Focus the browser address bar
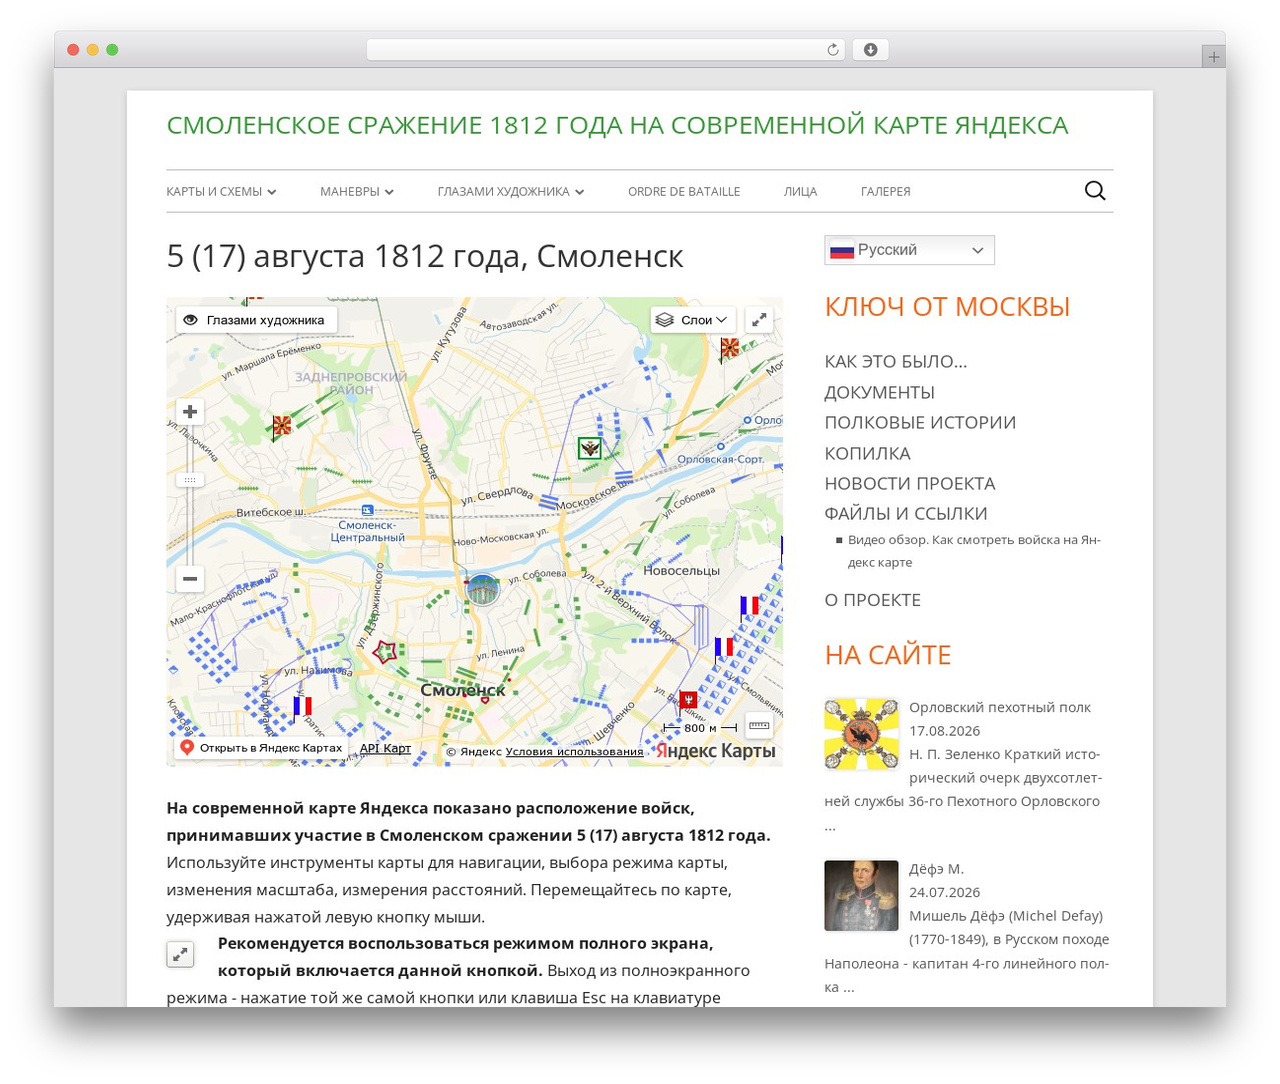 (605, 50)
